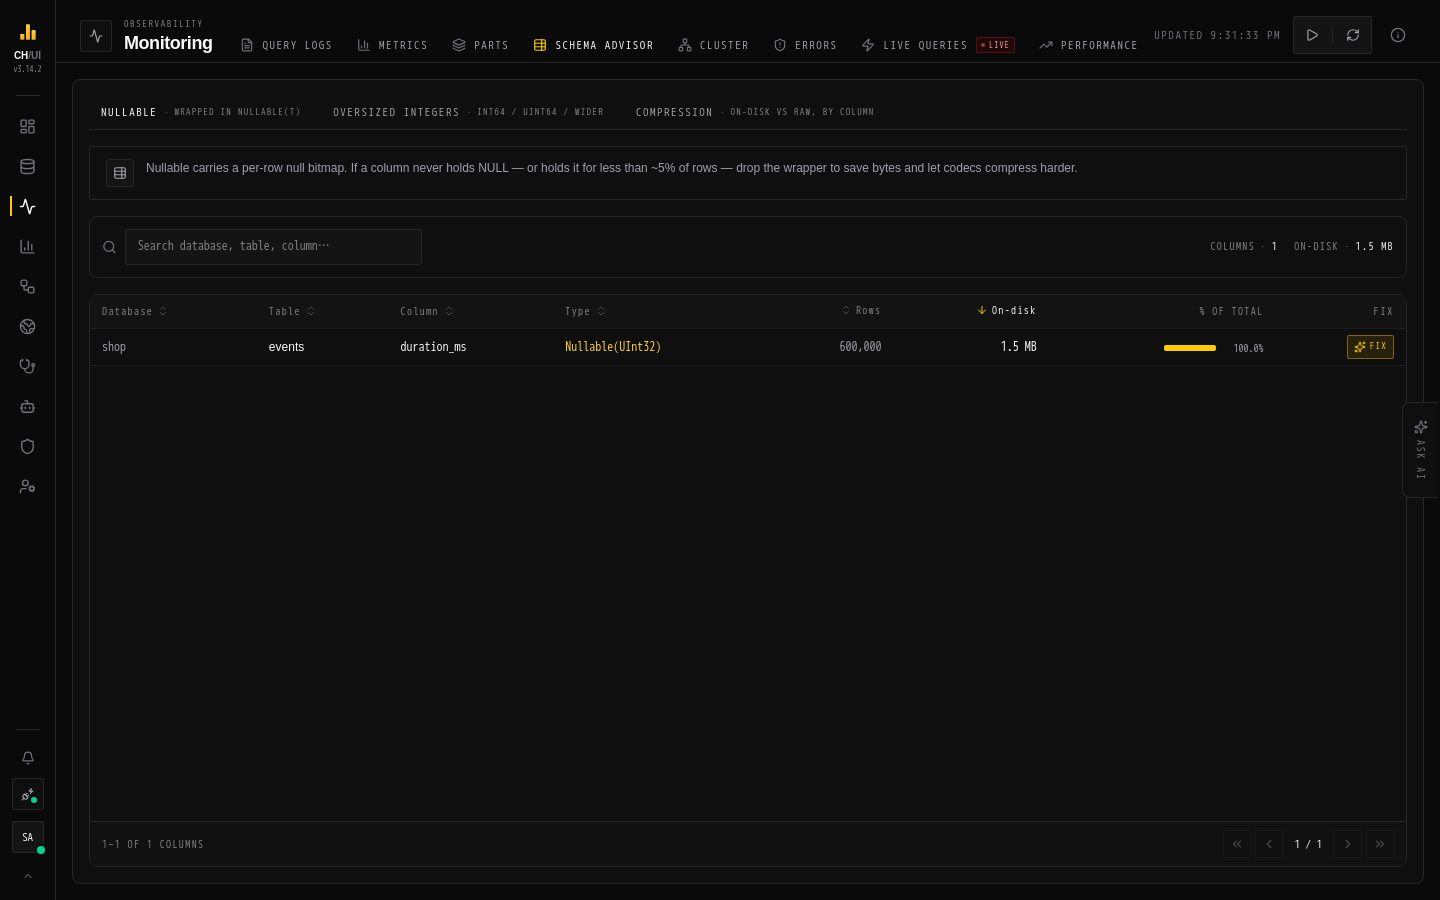Expand the sidebar bottom chevron
Image resolution: width=1440 pixels, height=900 pixels.
point(28,876)
